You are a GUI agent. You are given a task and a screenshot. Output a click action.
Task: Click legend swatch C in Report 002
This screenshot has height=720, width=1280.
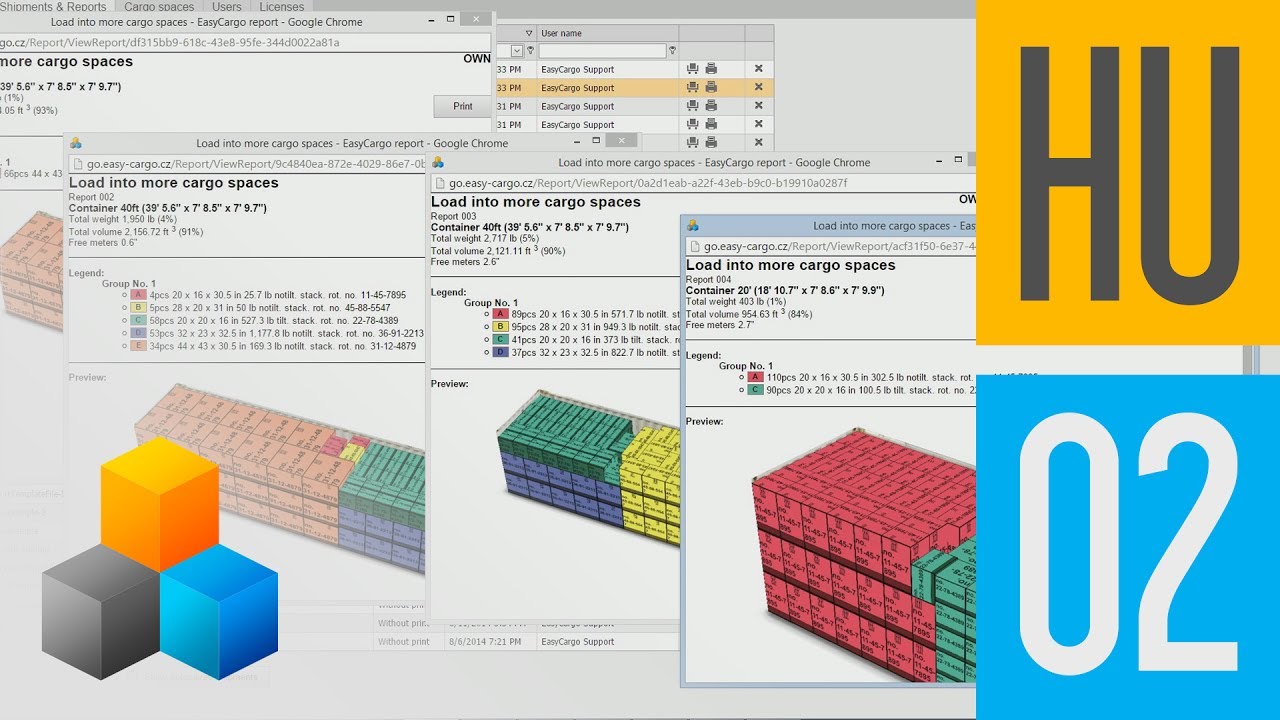[x=139, y=321]
